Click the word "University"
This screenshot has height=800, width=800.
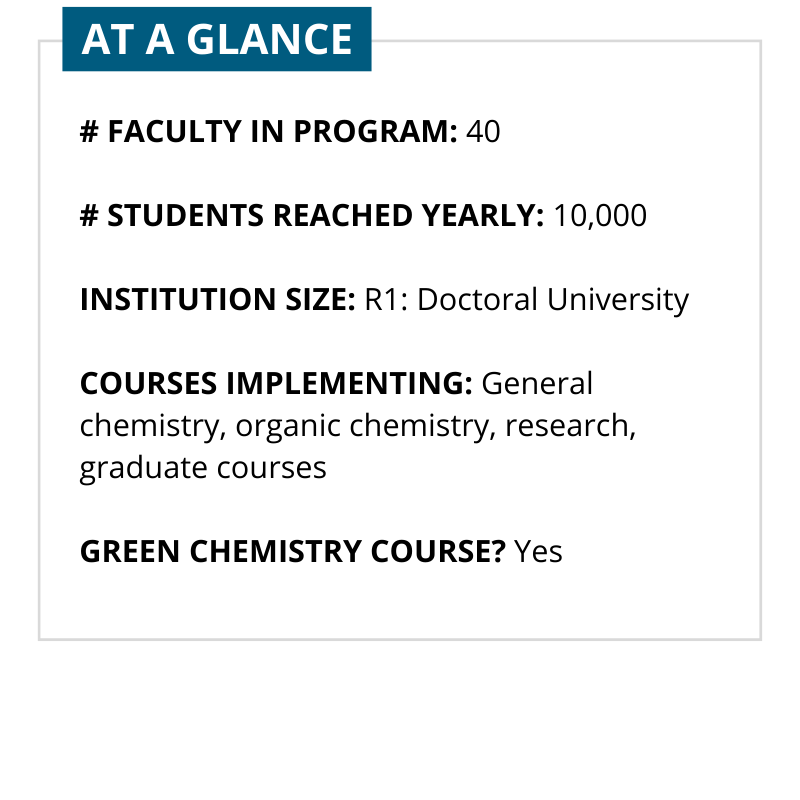622,299
